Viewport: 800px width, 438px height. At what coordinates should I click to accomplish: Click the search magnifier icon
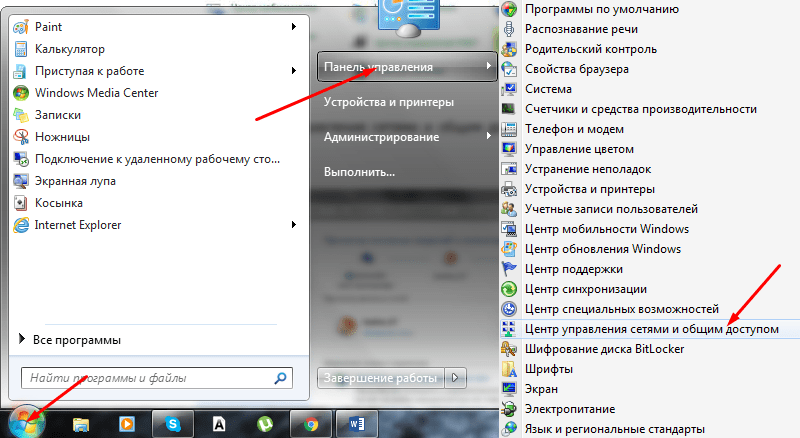(280, 378)
